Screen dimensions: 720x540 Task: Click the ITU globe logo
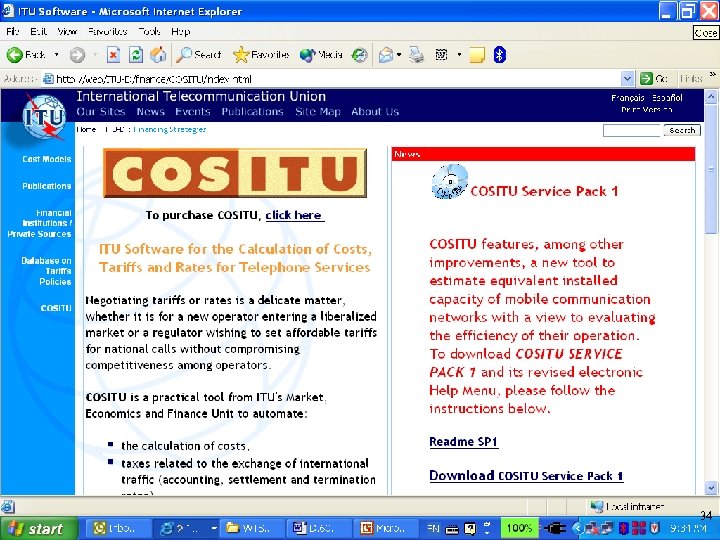click(44, 117)
